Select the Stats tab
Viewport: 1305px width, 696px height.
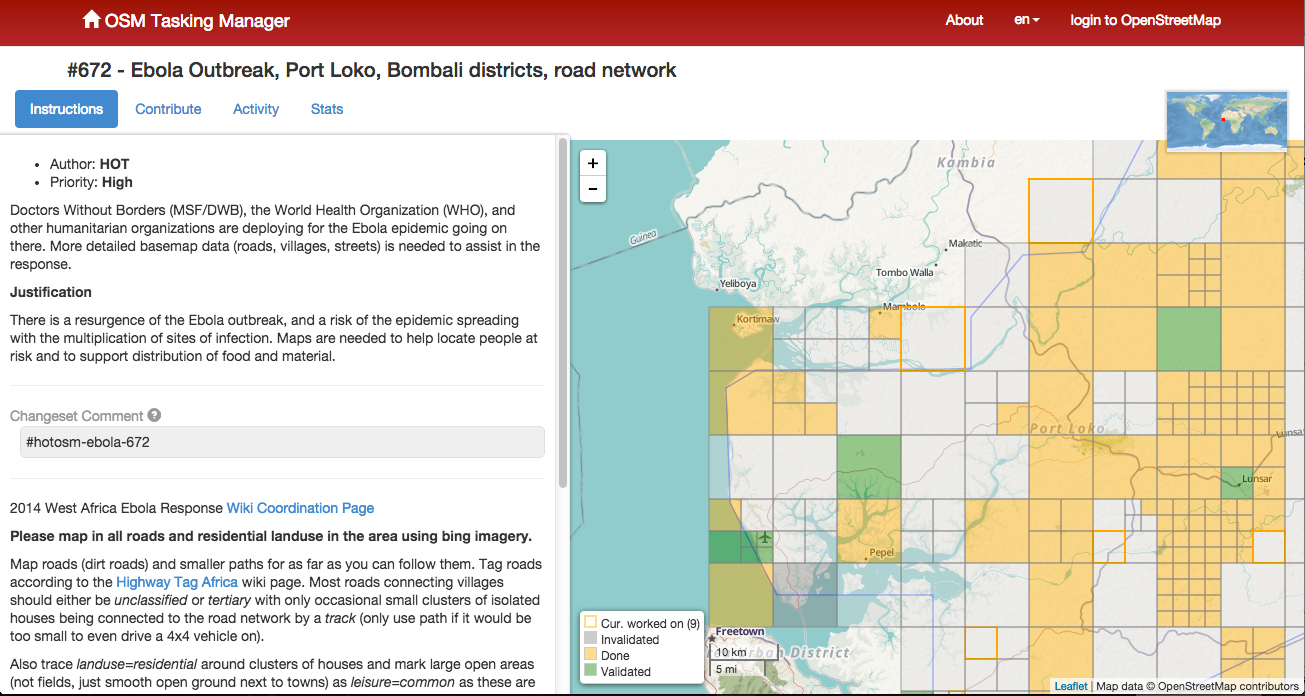tap(327, 109)
